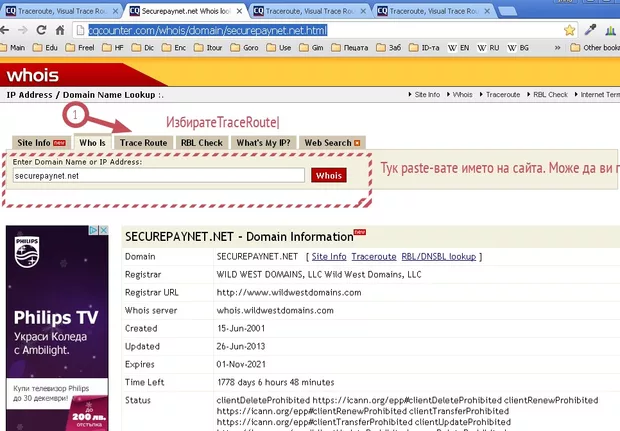Open the HF bookmarks folder

[113, 48]
